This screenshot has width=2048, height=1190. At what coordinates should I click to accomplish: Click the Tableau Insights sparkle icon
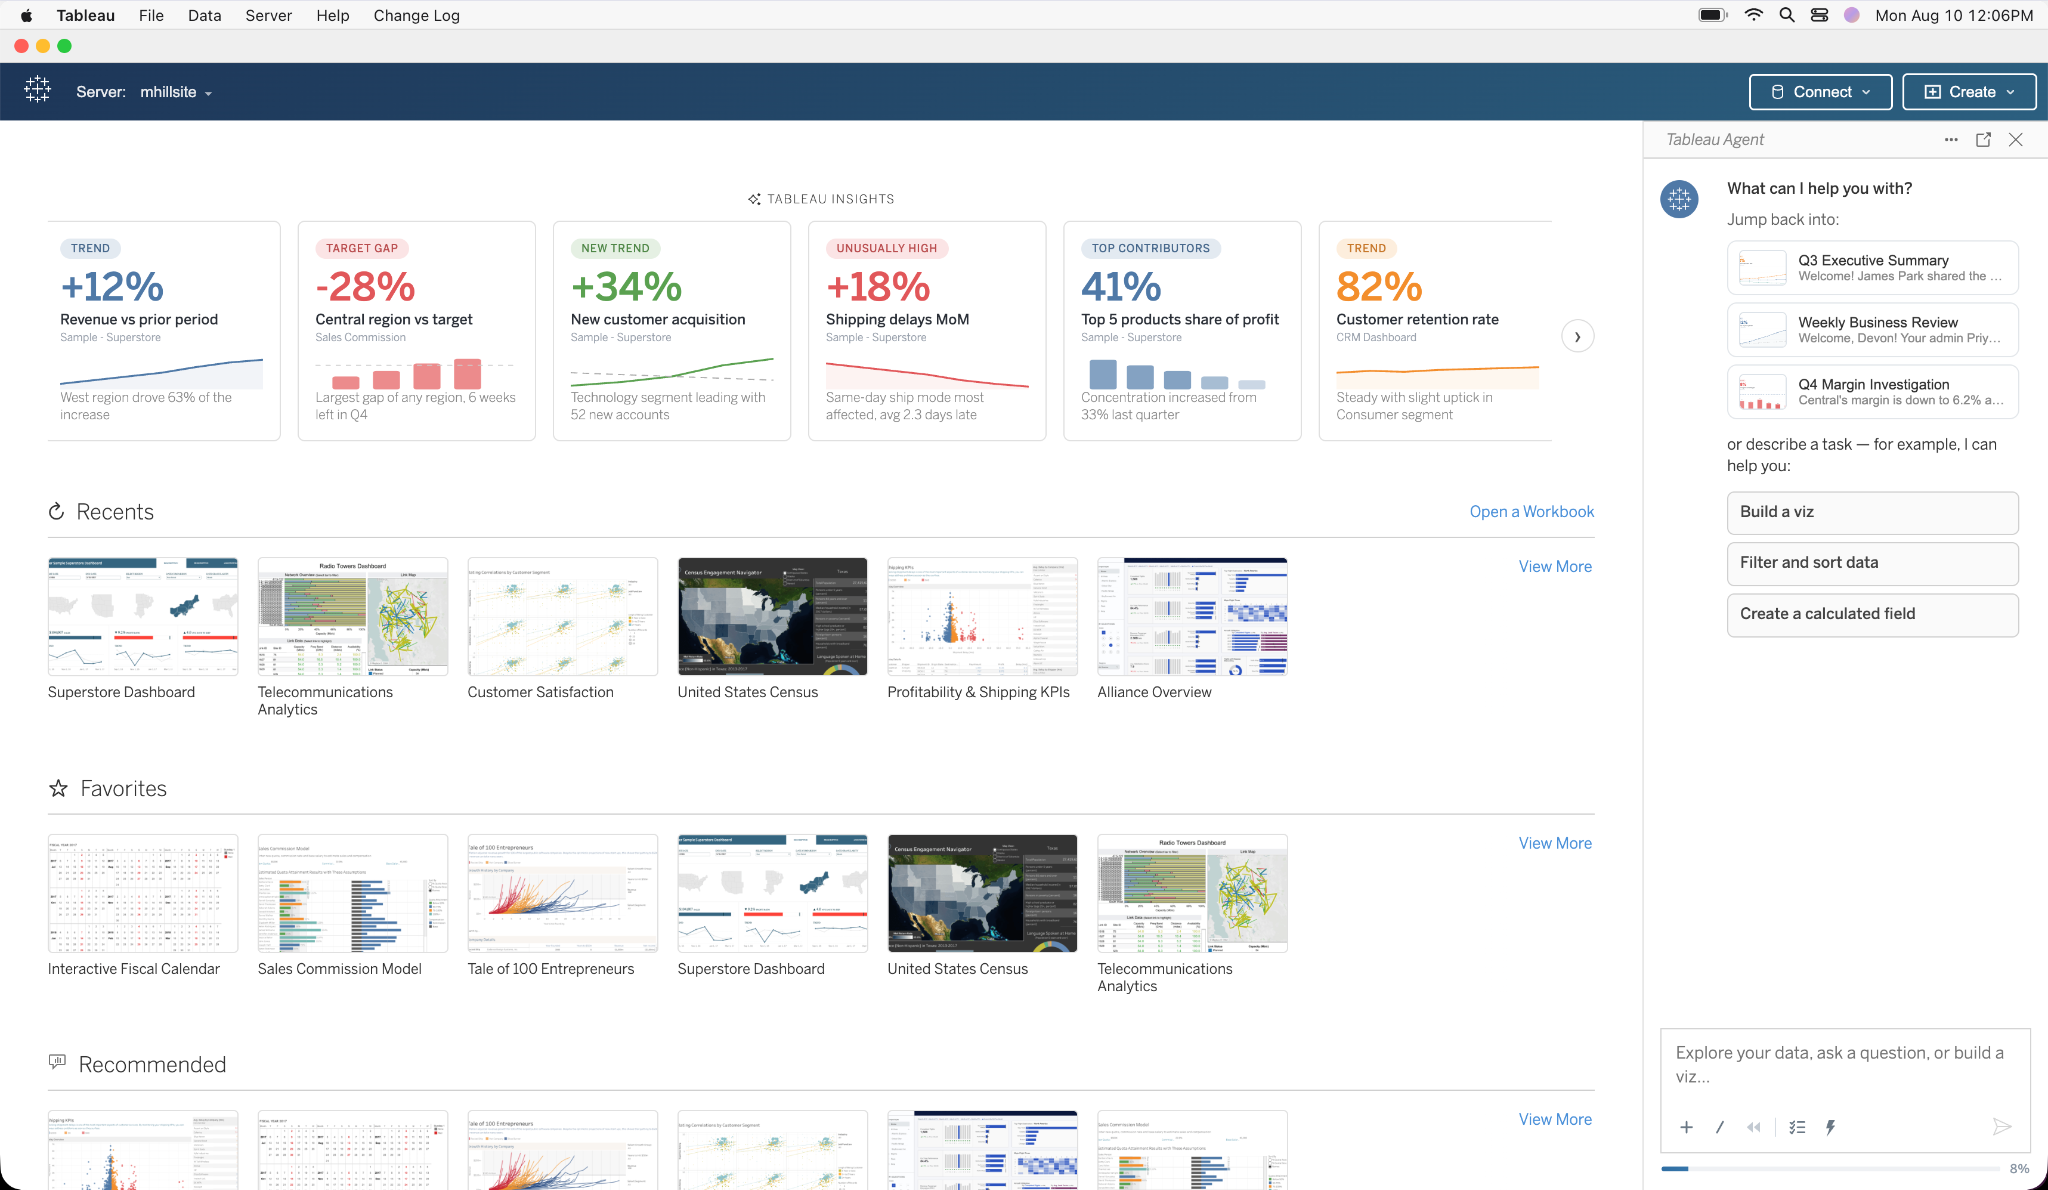pyautogui.click(x=754, y=199)
